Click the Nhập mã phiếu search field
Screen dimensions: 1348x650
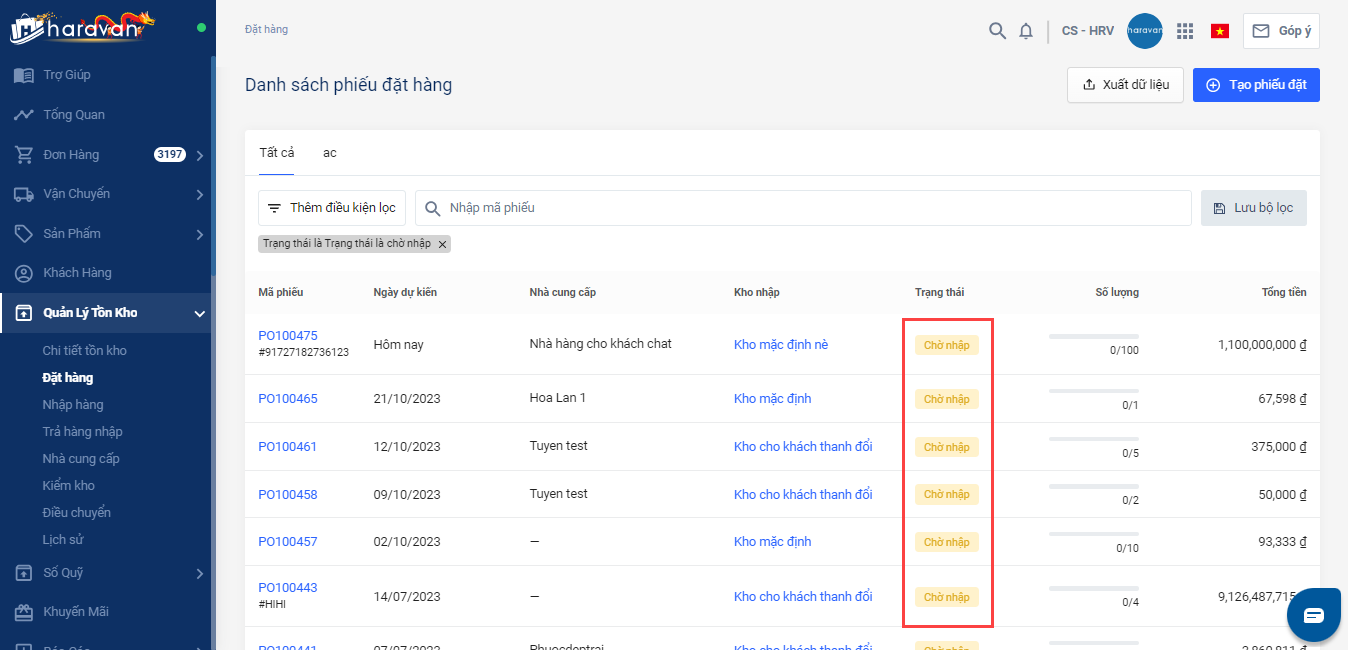tap(803, 208)
